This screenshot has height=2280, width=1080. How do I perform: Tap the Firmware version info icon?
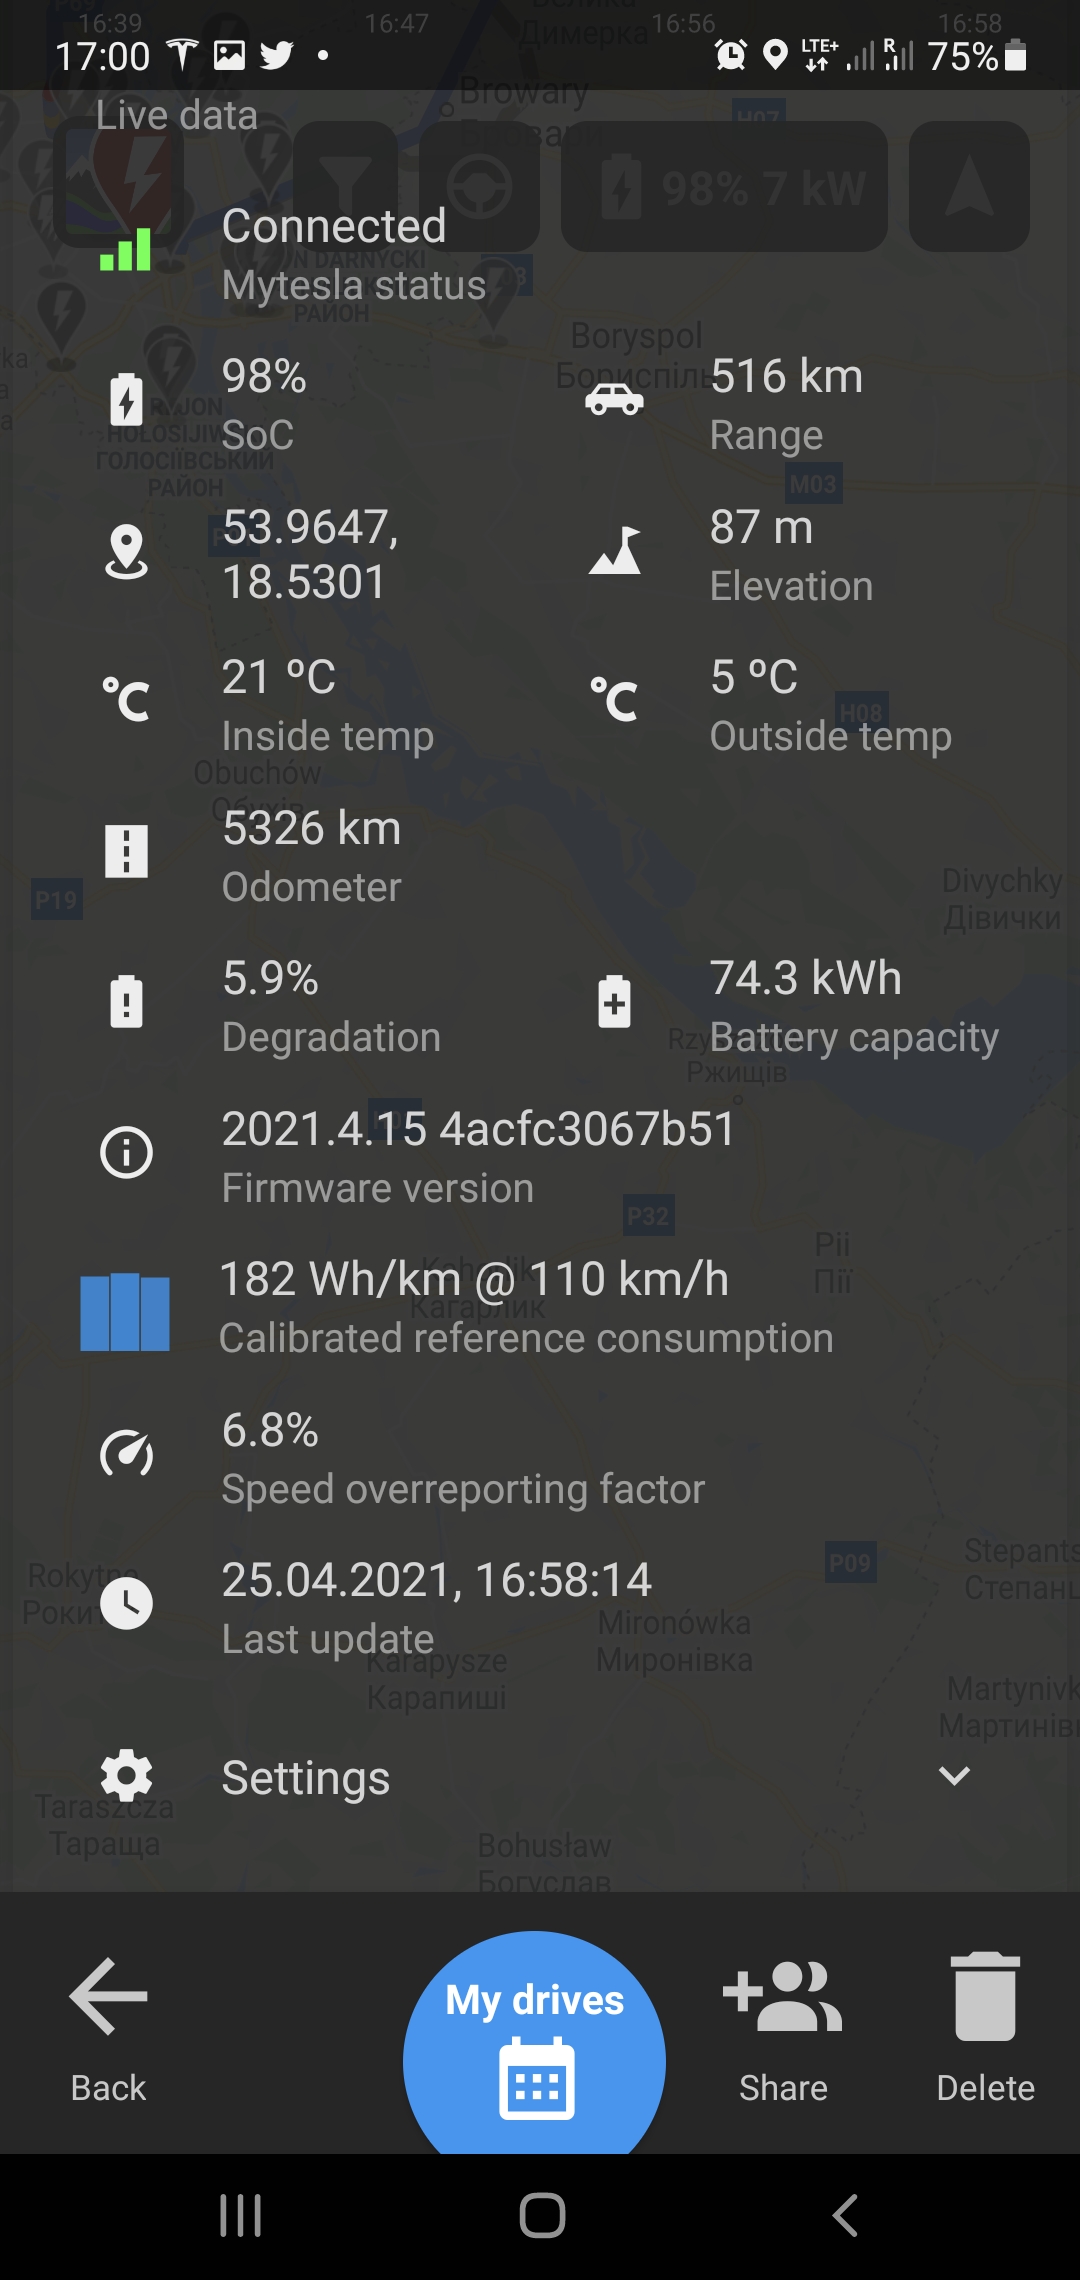[x=126, y=1153]
